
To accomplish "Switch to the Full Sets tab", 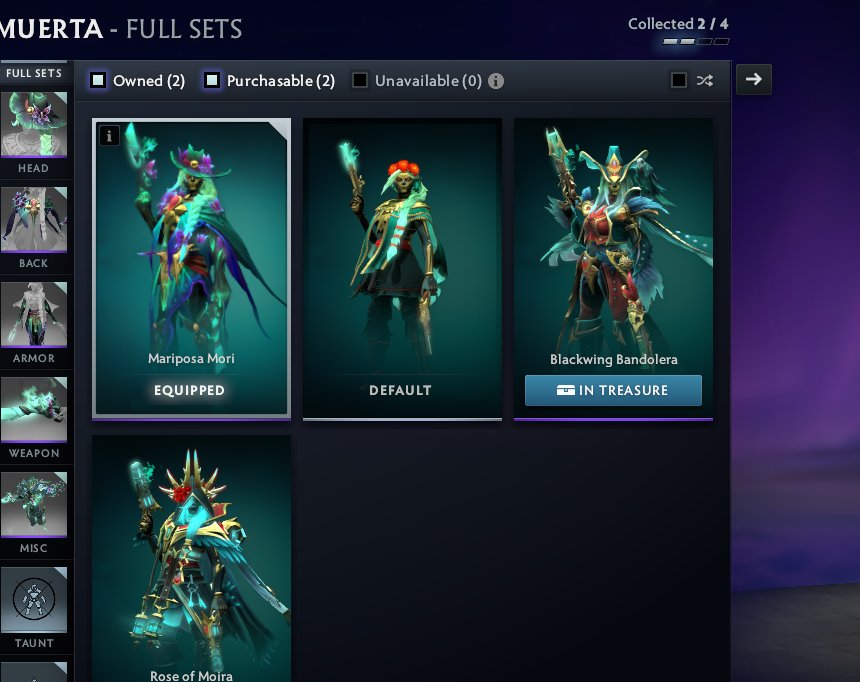I will coord(34,74).
